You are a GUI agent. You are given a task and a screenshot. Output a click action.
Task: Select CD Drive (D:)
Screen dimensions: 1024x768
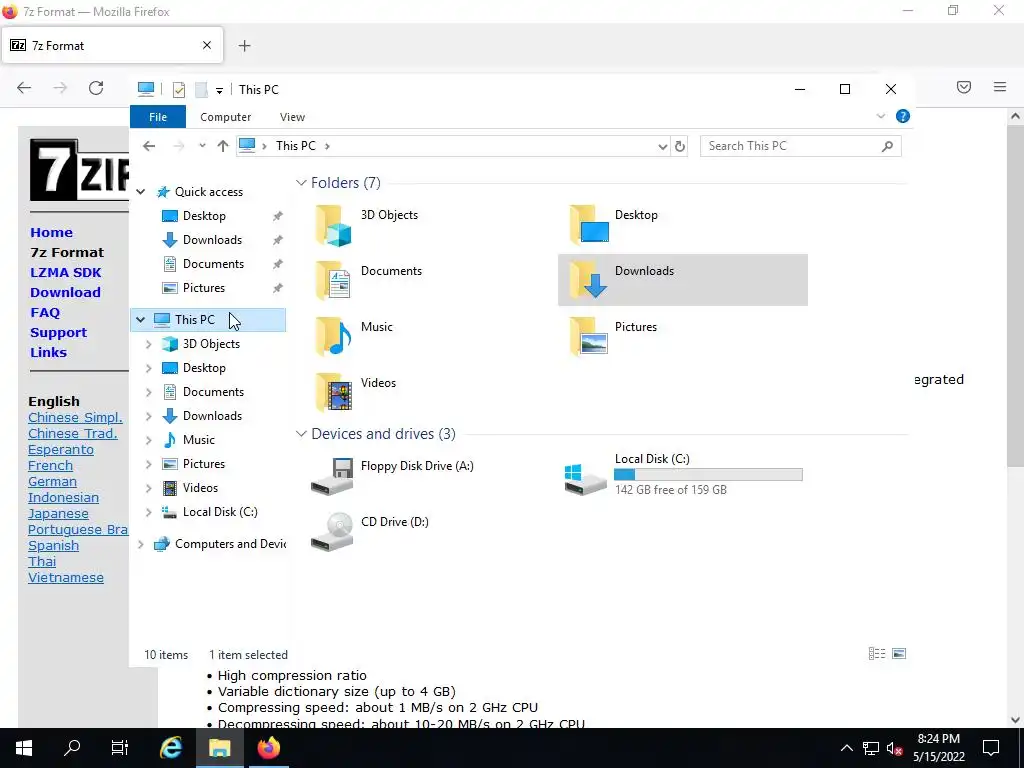(370, 532)
